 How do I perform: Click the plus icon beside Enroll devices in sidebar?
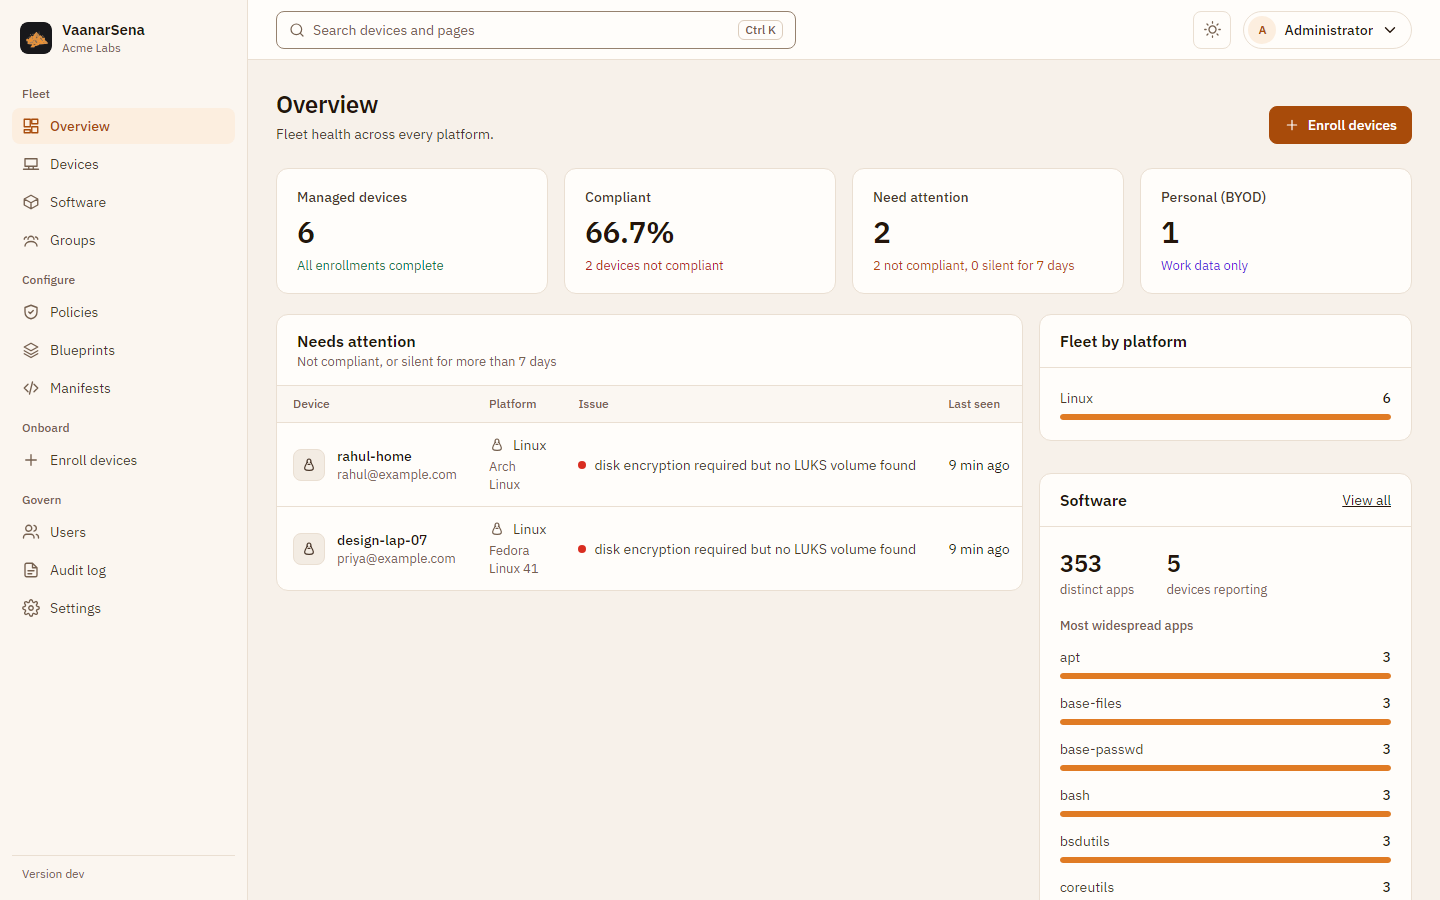point(31,460)
